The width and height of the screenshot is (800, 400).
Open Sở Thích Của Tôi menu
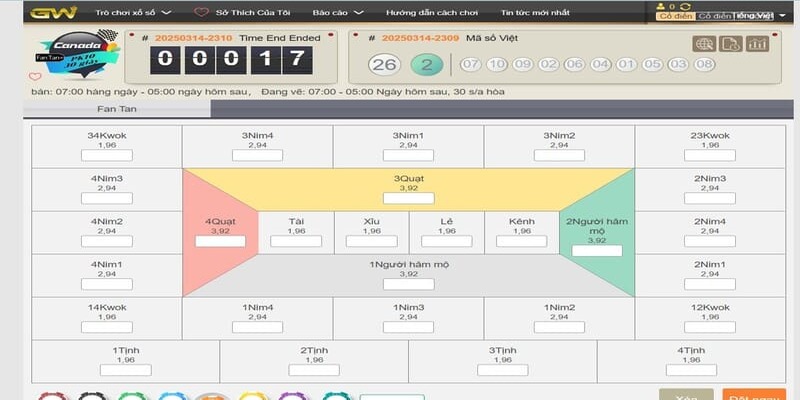coord(253,13)
